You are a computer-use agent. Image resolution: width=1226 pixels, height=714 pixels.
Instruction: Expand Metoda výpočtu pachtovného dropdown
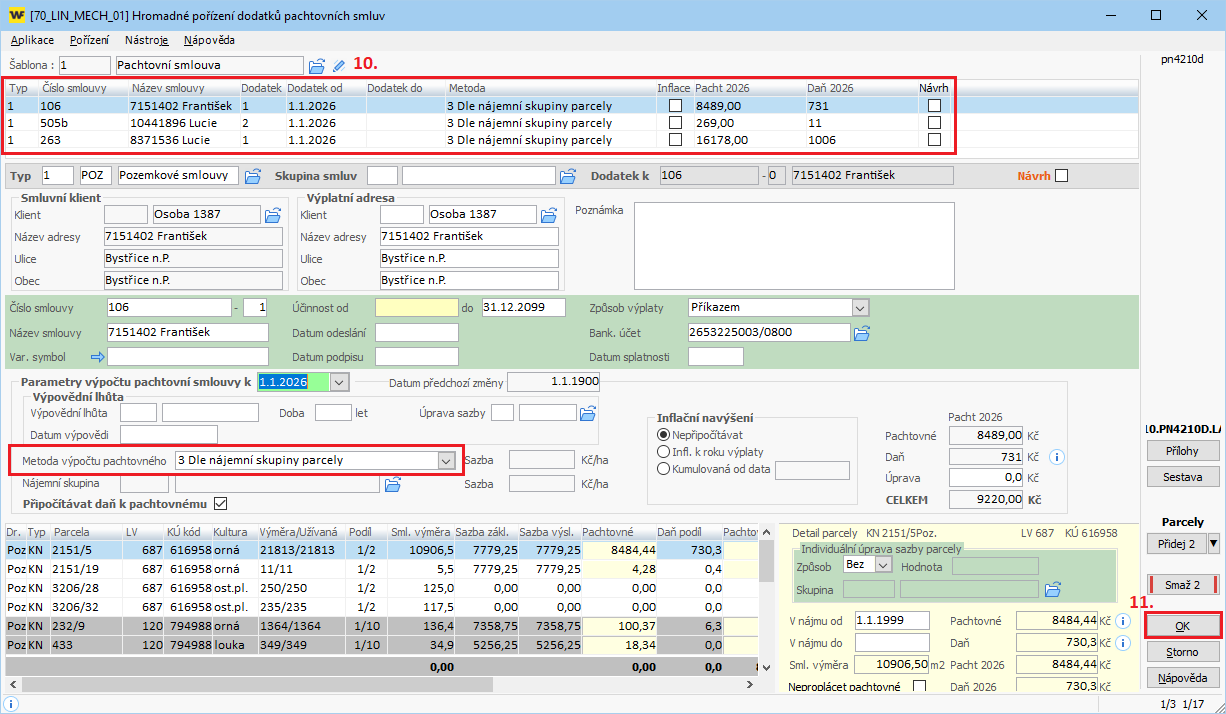pyautogui.click(x=445, y=460)
